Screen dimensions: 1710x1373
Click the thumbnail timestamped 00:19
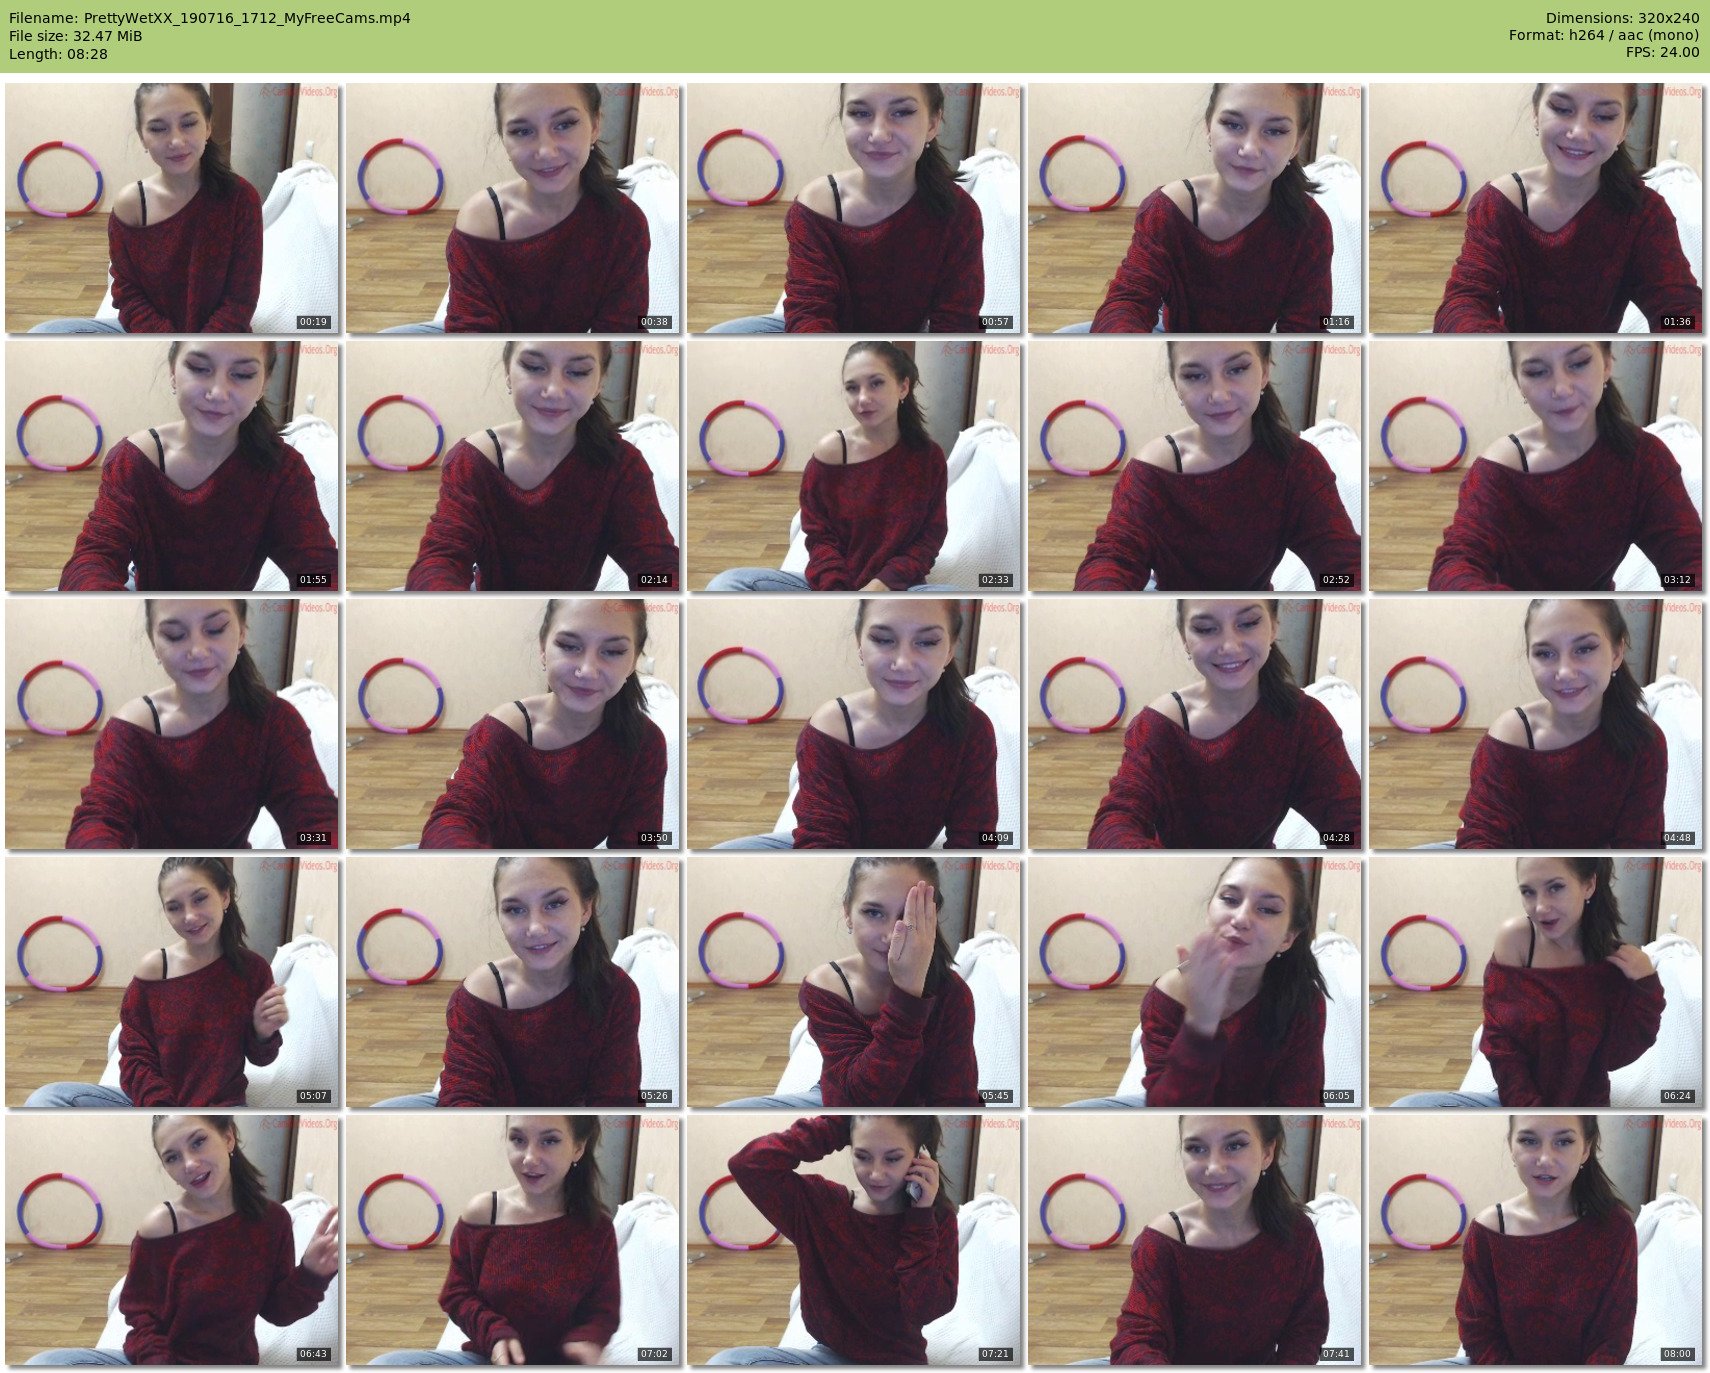coord(172,208)
